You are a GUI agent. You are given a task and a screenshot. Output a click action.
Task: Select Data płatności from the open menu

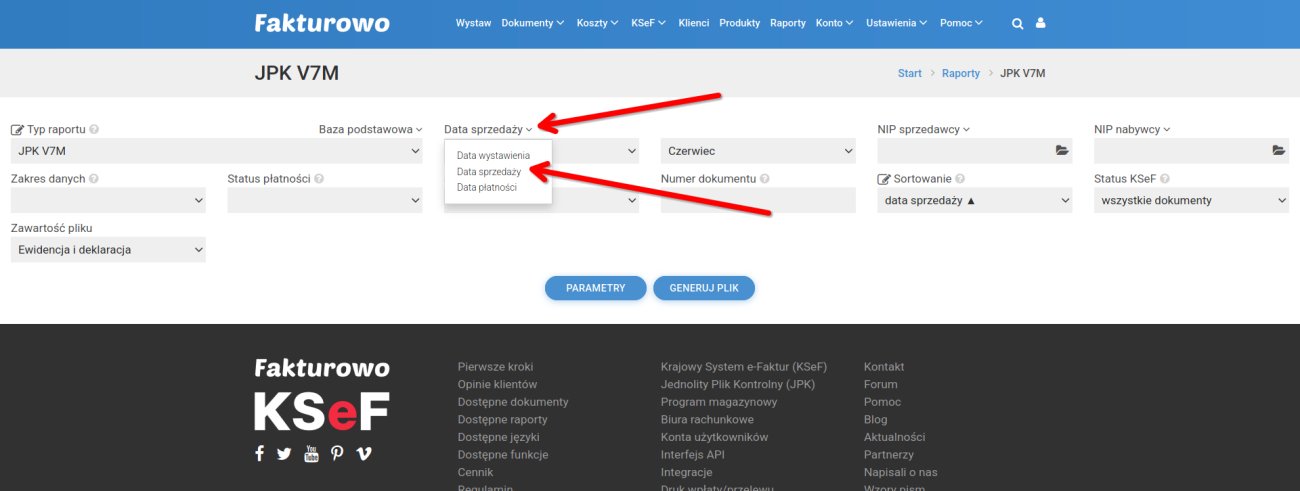pyautogui.click(x=487, y=187)
